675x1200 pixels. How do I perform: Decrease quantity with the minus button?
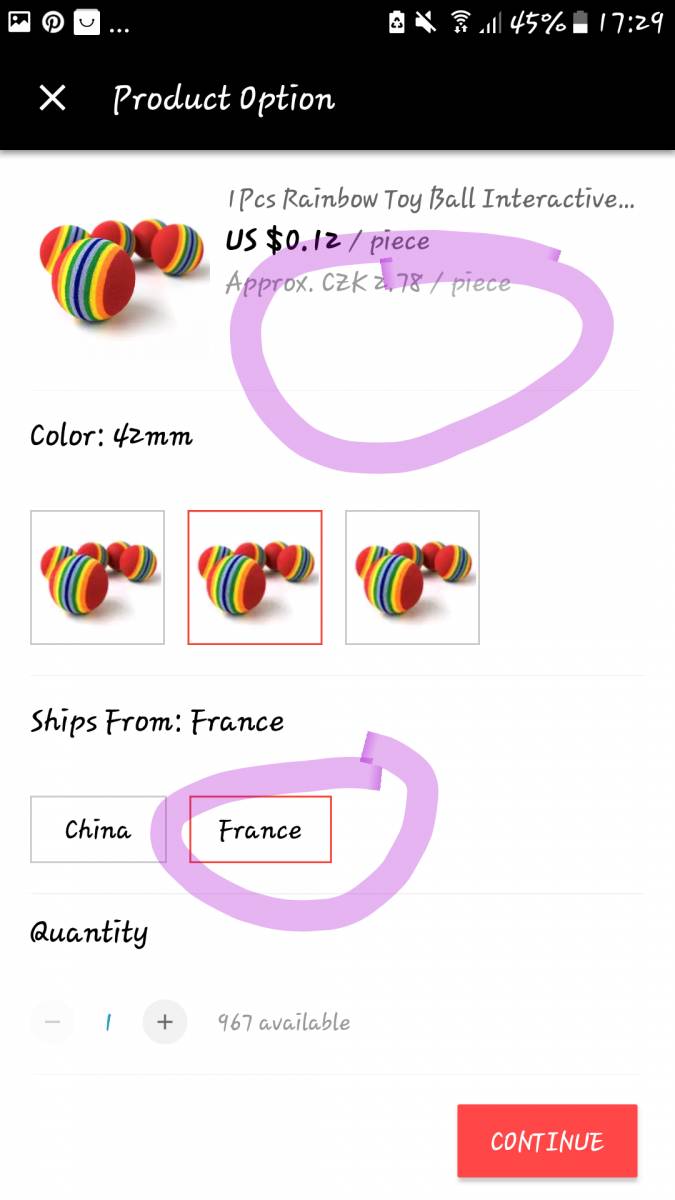point(53,1022)
